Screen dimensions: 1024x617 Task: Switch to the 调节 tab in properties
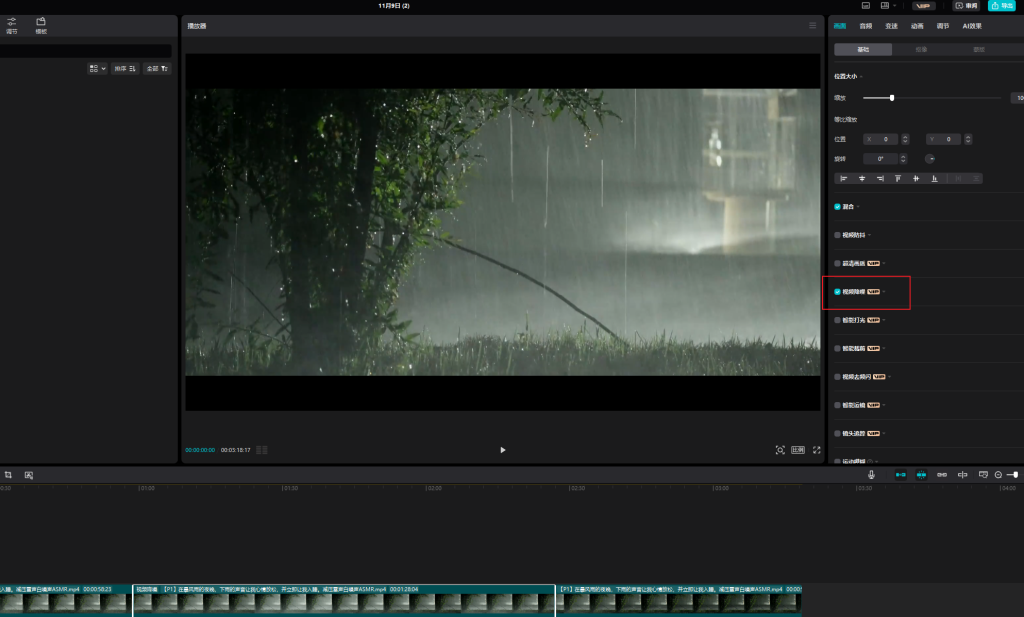point(942,26)
